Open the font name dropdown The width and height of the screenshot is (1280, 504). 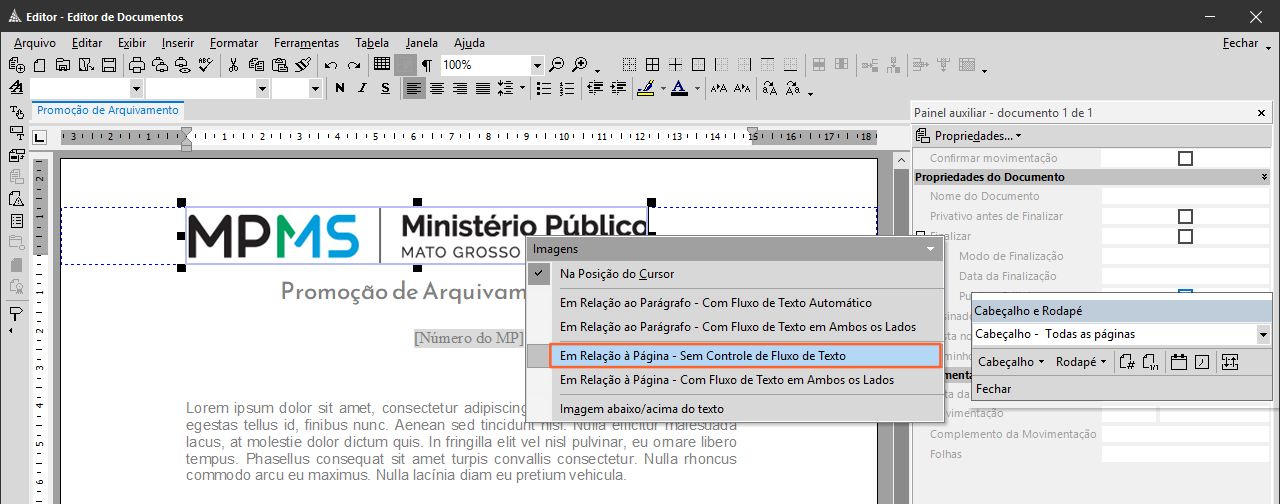pyautogui.click(x=262, y=88)
